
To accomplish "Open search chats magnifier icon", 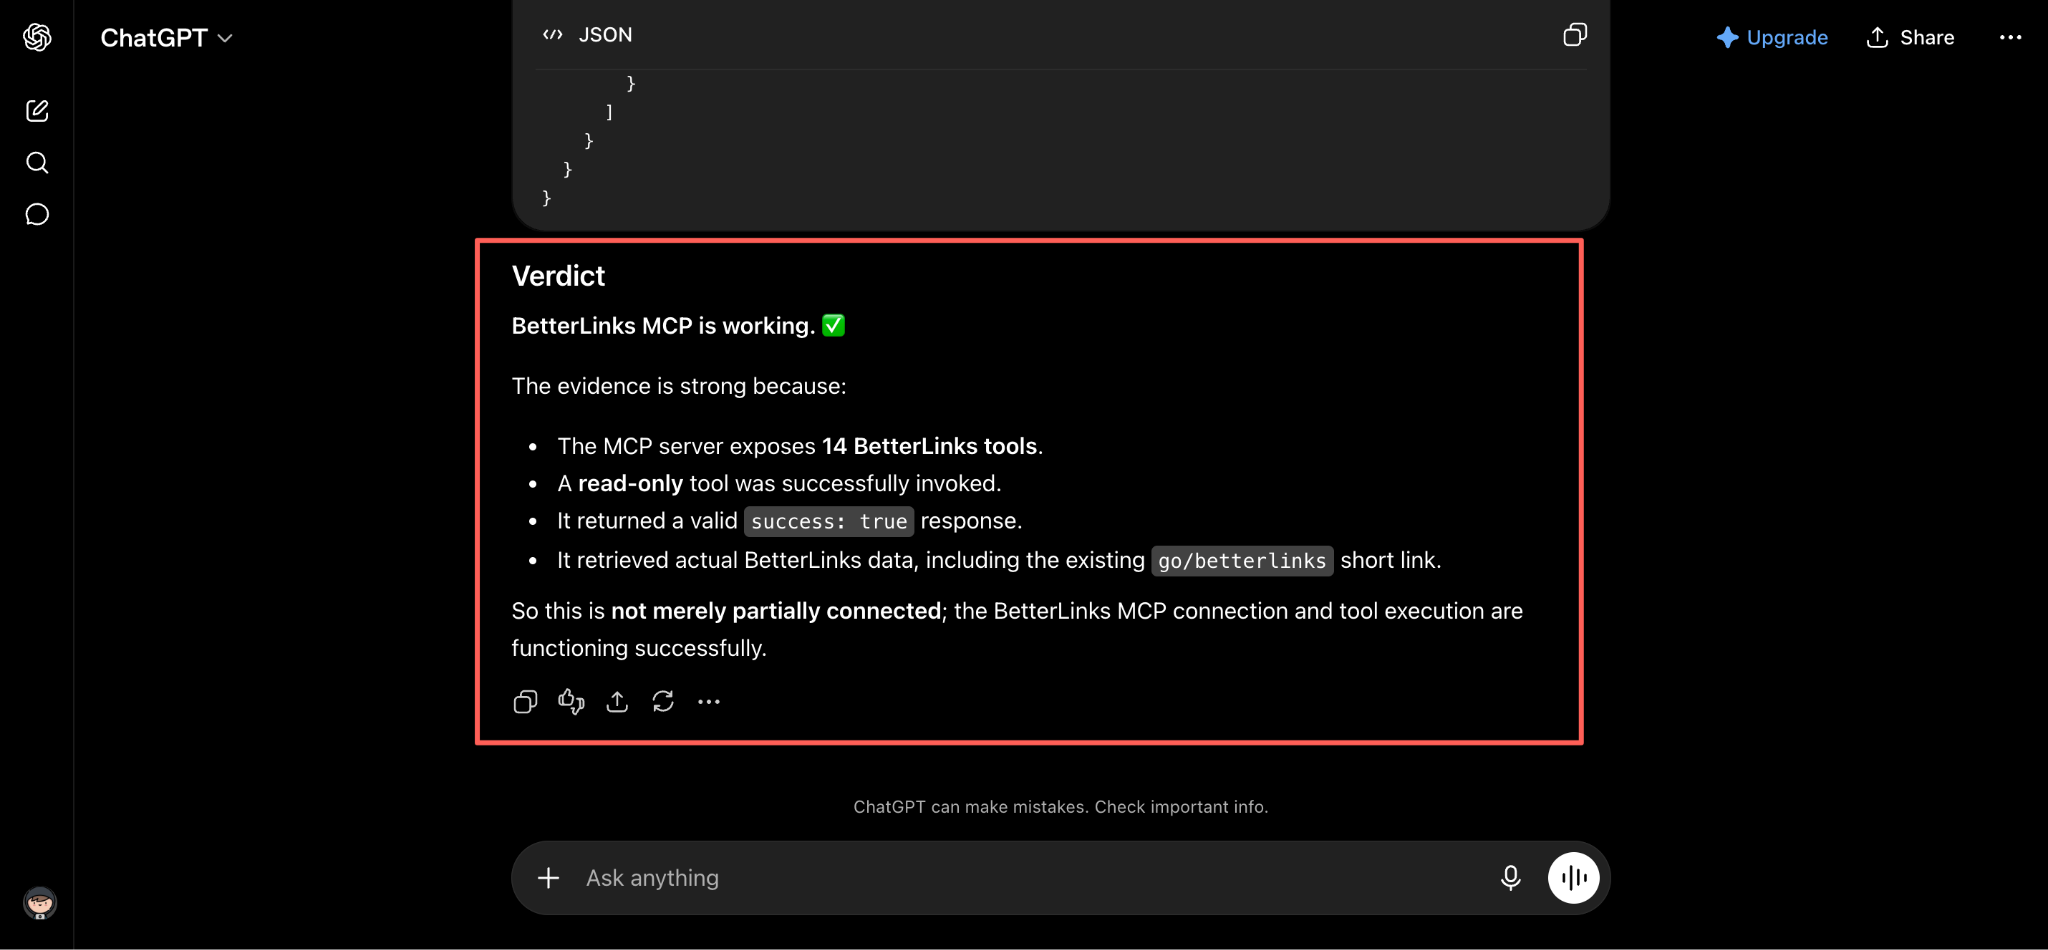I will [x=37, y=163].
